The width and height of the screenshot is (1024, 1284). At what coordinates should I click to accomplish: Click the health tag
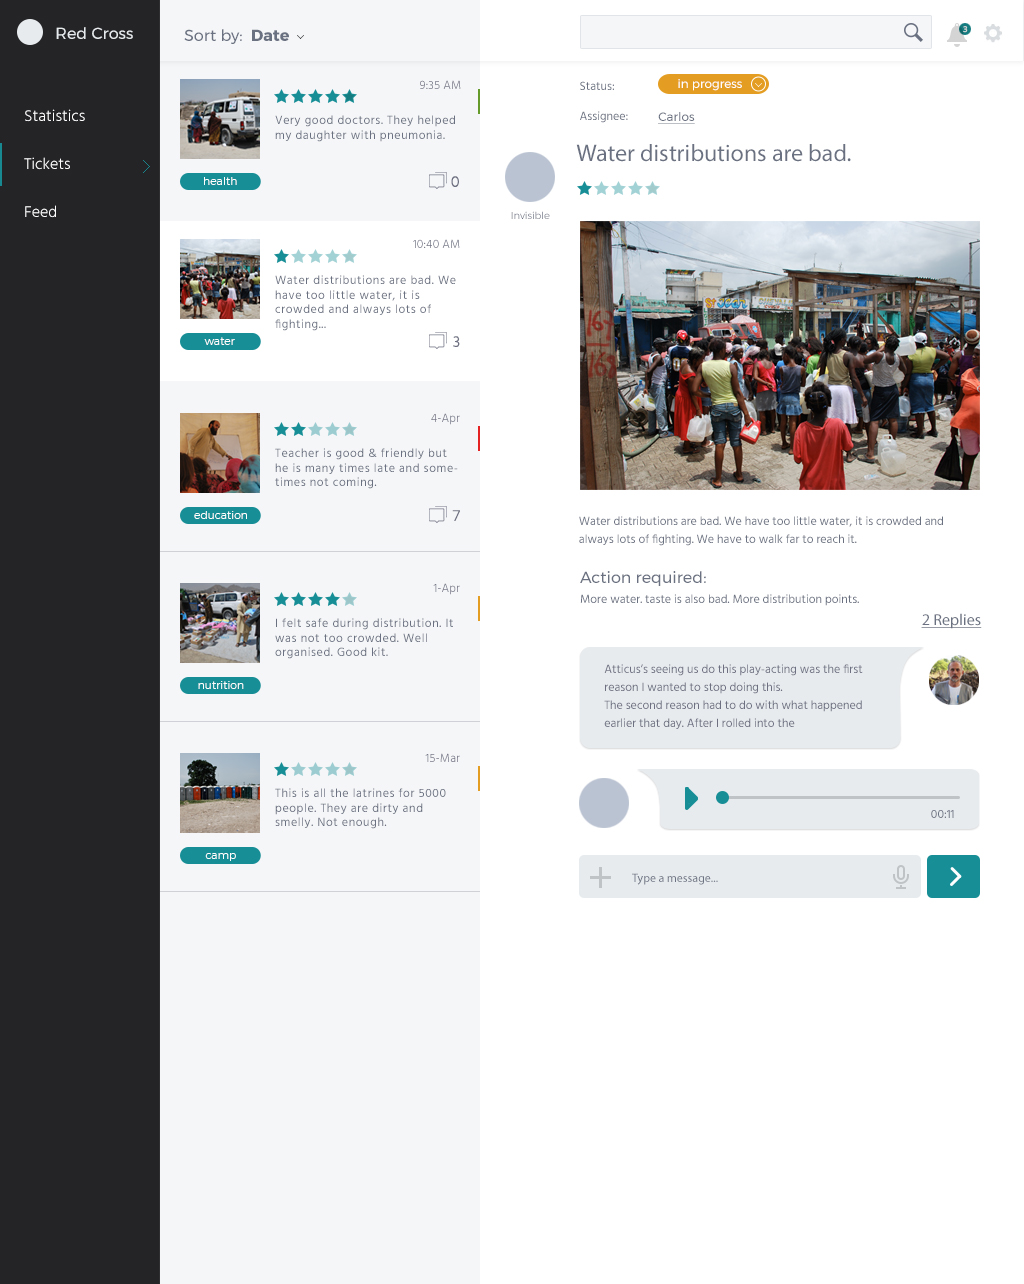pos(220,181)
